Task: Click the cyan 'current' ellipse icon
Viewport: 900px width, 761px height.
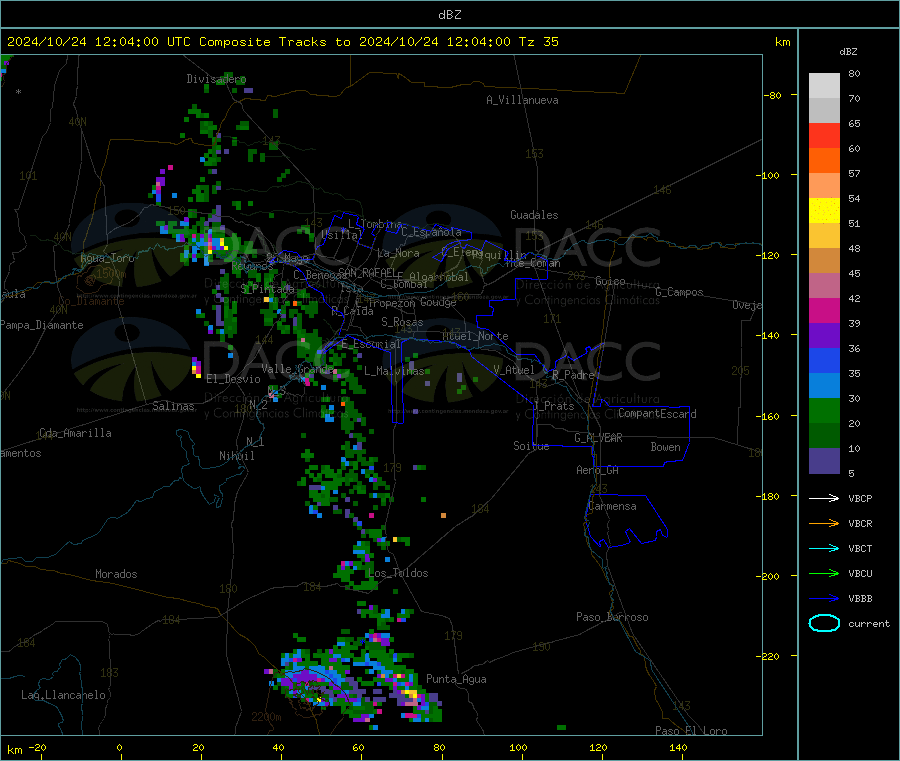Action: tap(824, 623)
